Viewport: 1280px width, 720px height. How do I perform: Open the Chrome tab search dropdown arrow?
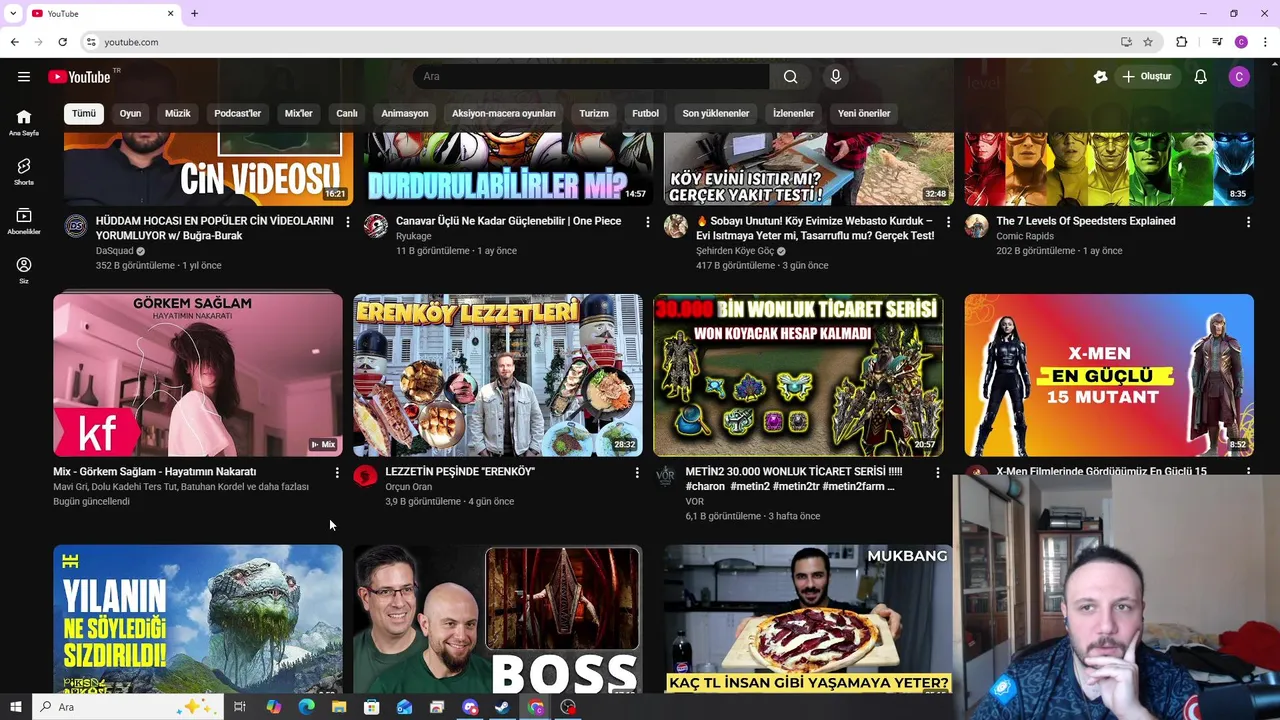13,13
